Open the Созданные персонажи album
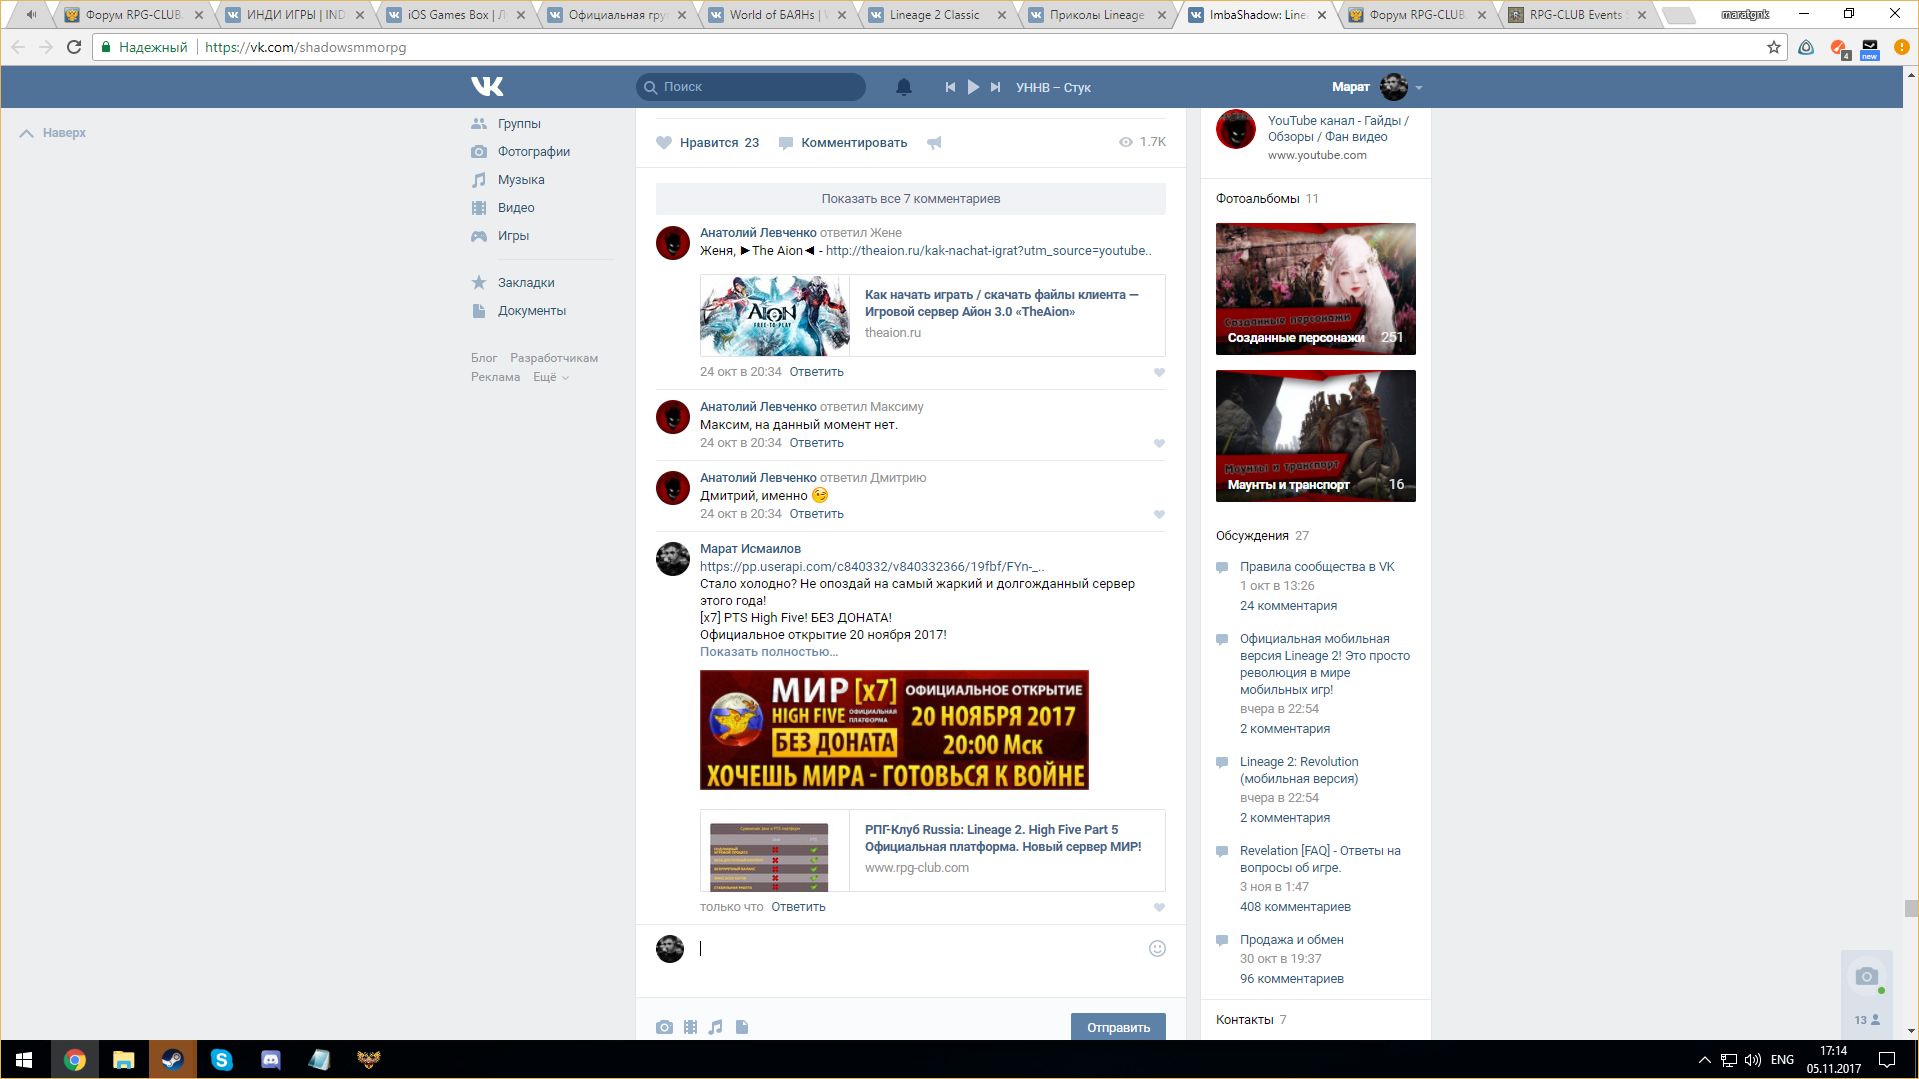Image resolution: width=1919 pixels, height=1079 pixels. (1316, 289)
